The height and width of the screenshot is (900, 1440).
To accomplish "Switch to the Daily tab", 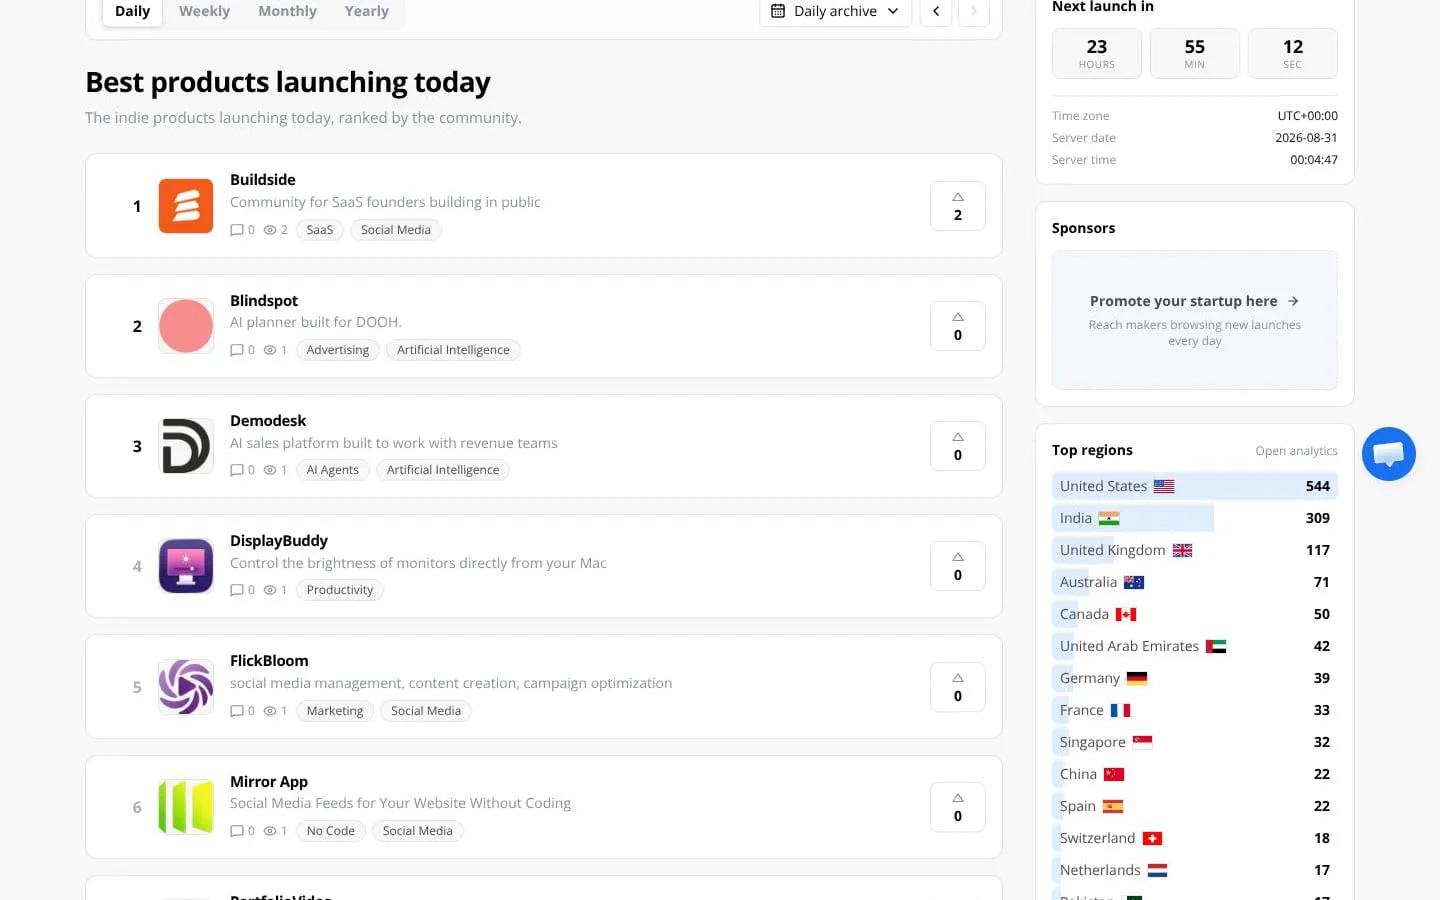I will click(133, 11).
